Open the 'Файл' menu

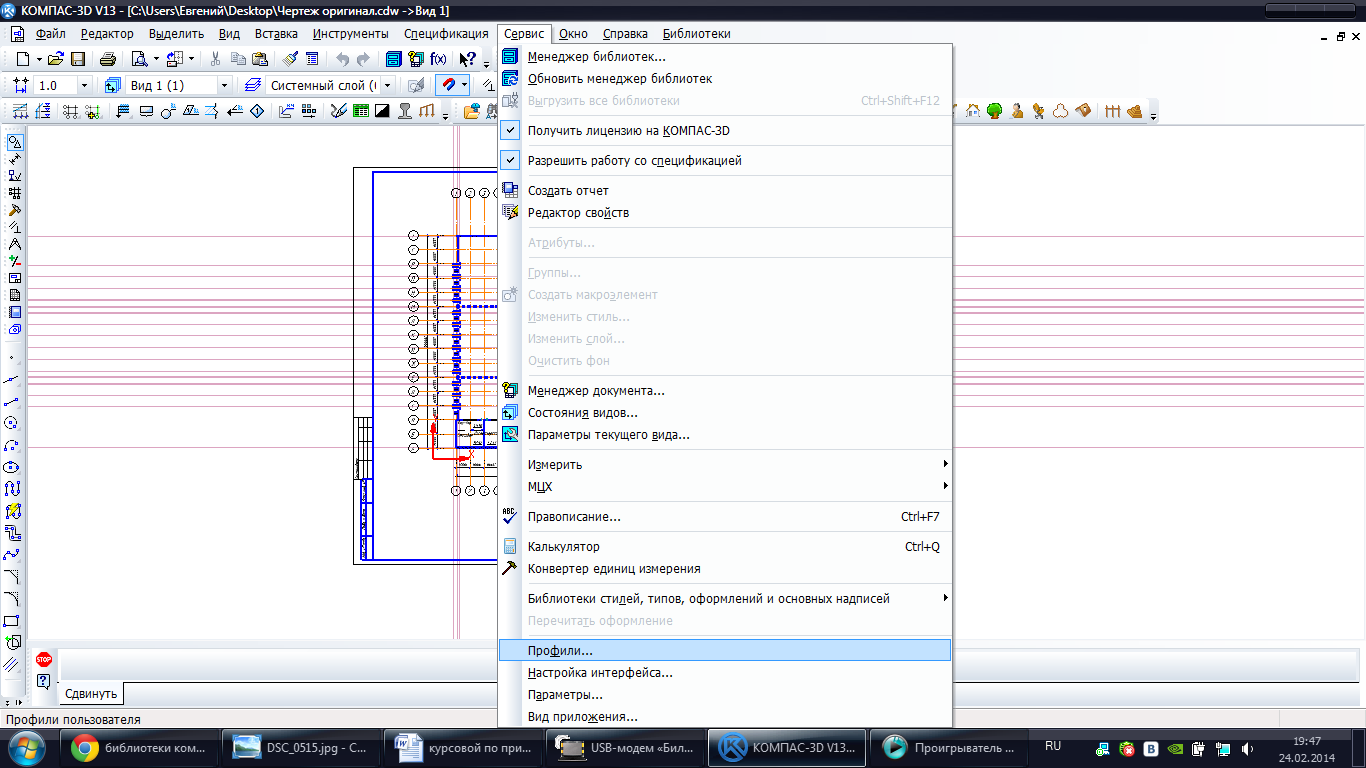(x=50, y=34)
